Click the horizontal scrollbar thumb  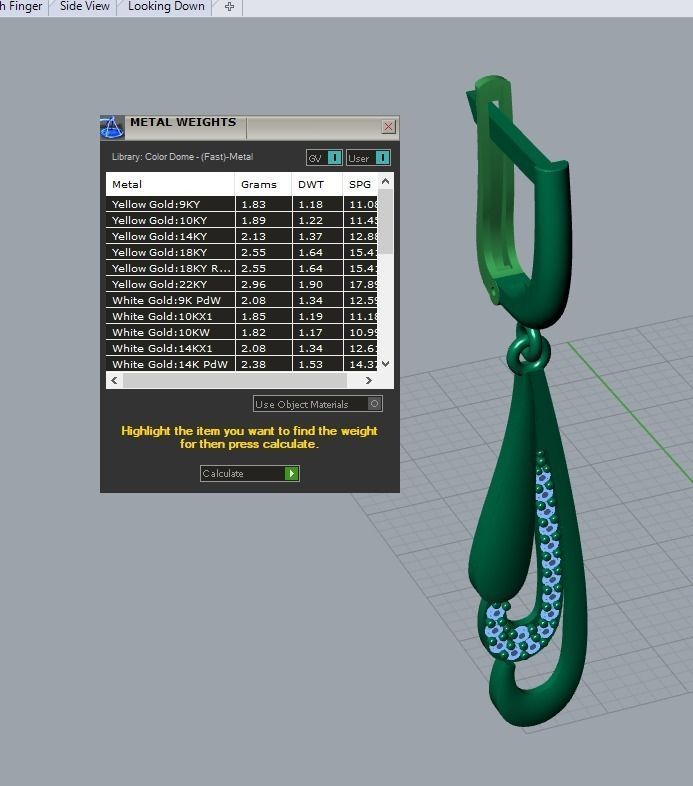click(x=235, y=380)
